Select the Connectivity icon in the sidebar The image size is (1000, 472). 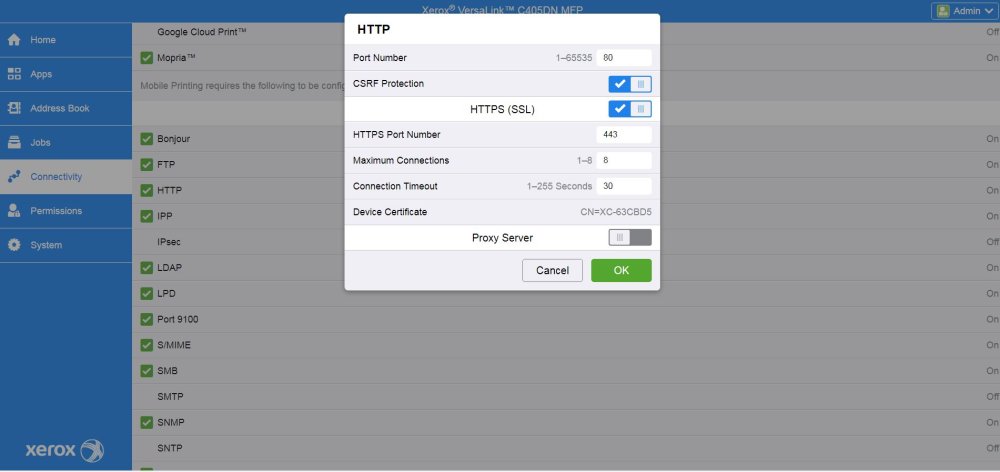pos(14,177)
